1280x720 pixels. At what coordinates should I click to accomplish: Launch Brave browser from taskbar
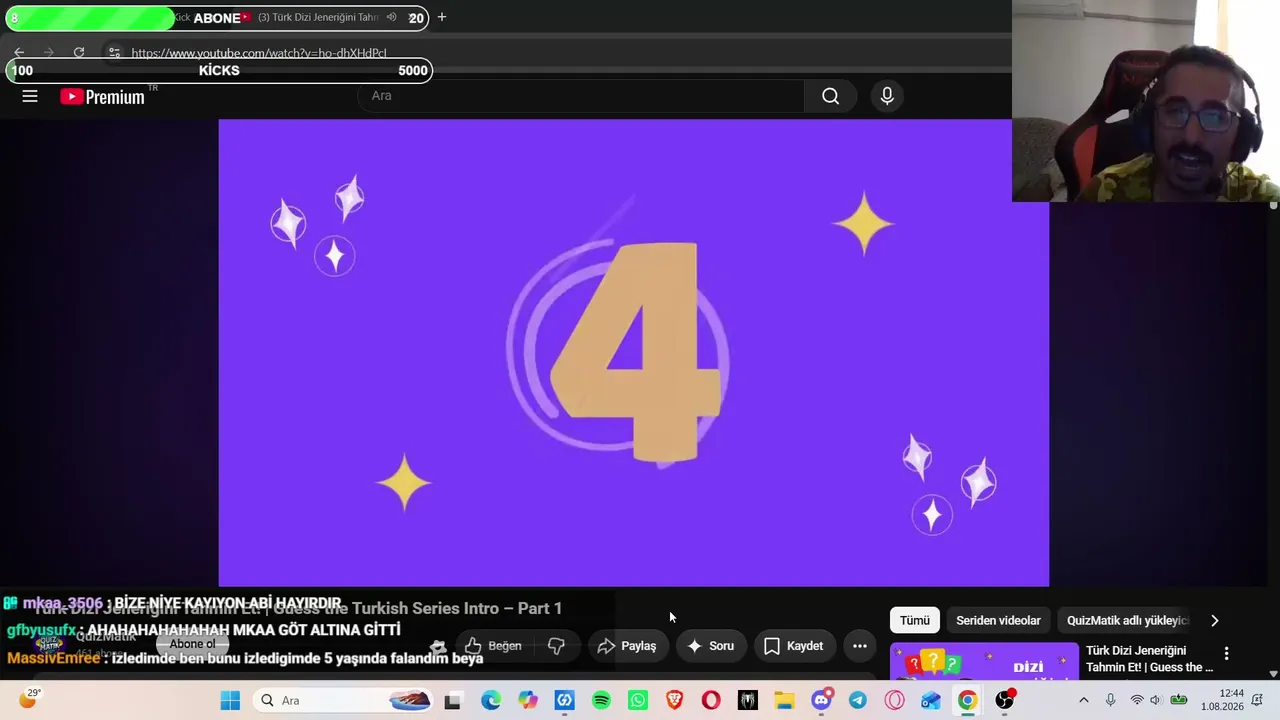pos(674,700)
